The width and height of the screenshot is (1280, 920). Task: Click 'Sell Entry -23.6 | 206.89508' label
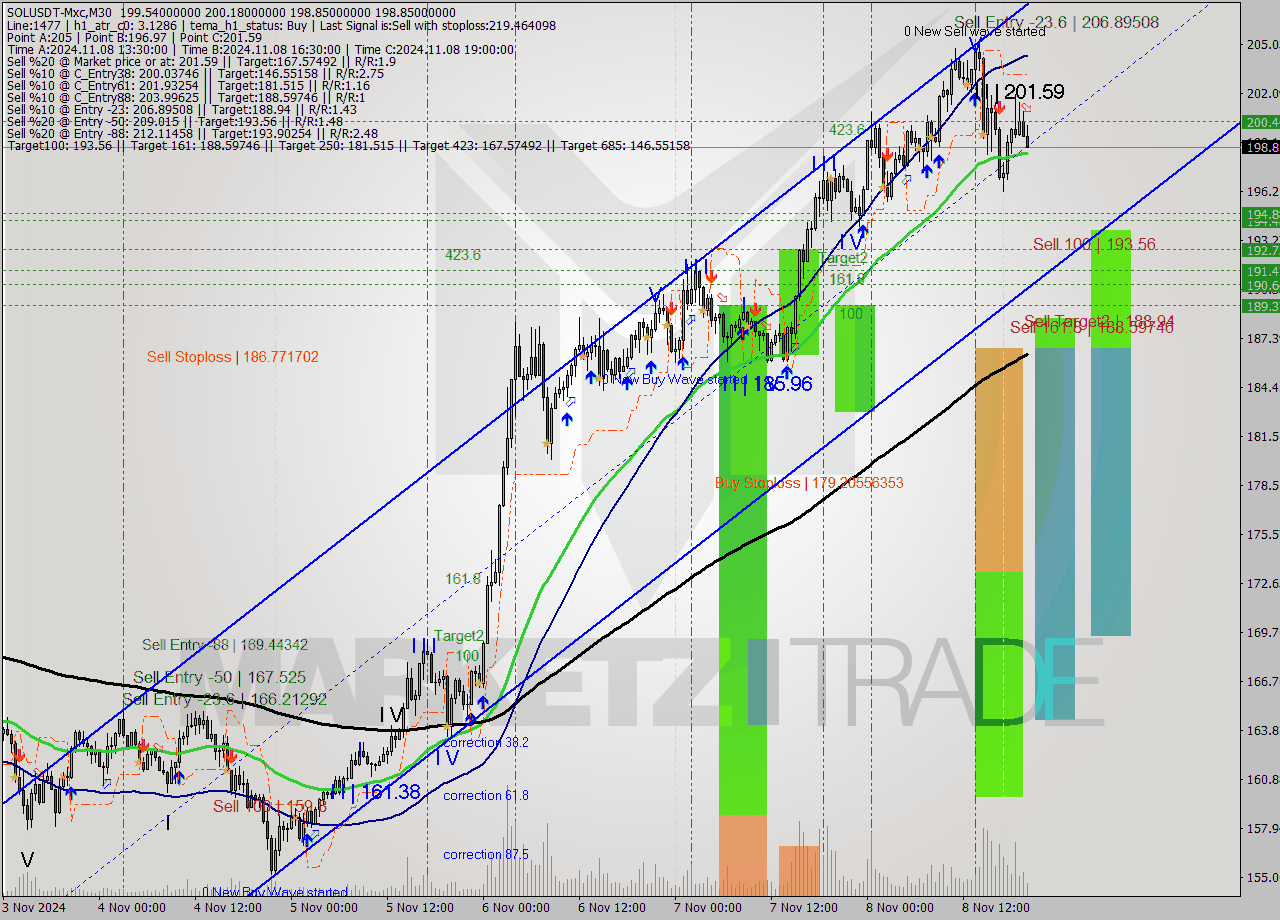point(1056,21)
